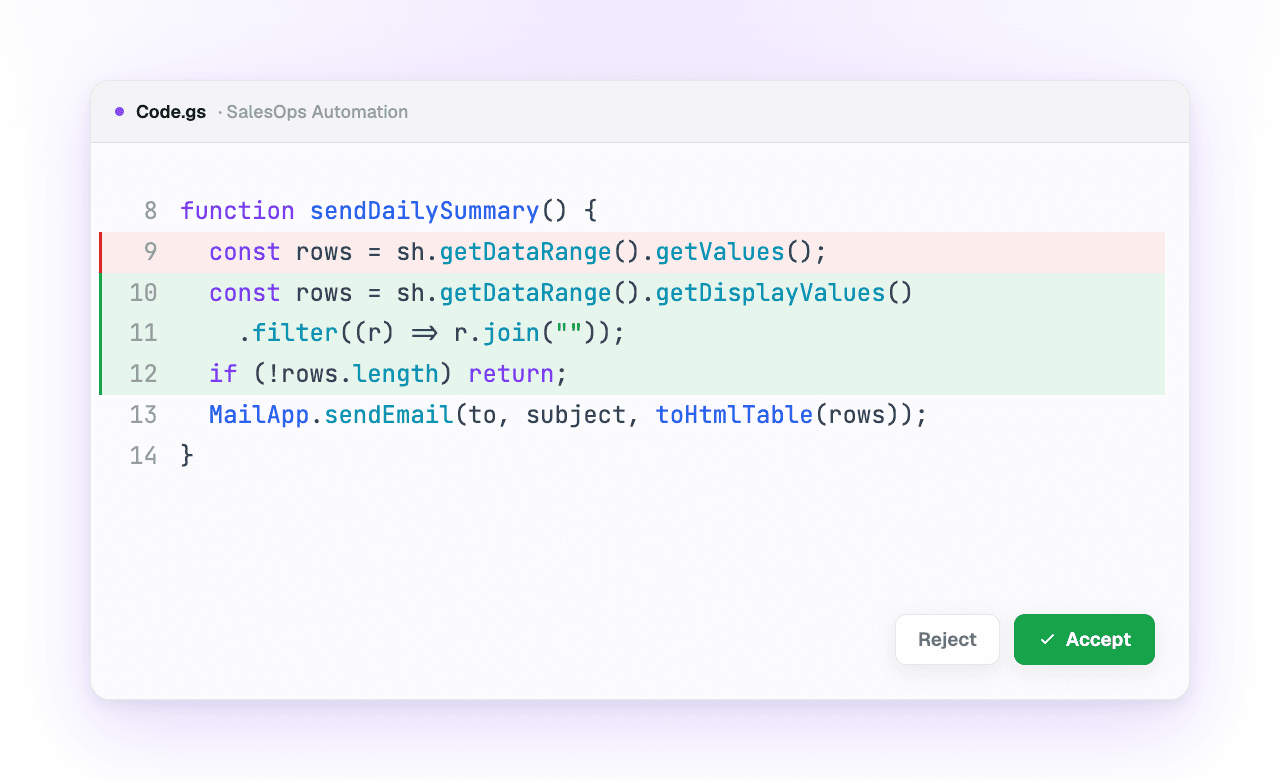Reject the suggested code change
The height and width of the screenshot is (780, 1280).
pos(947,639)
